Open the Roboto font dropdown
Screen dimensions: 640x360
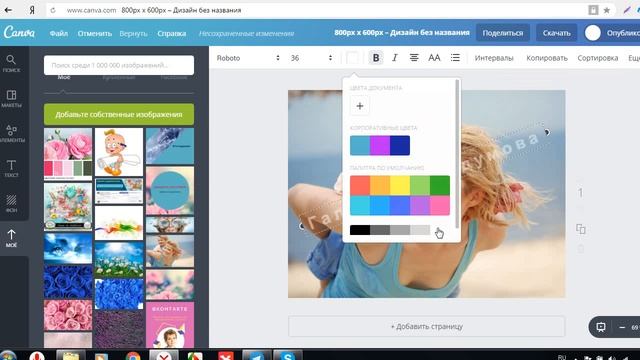pos(248,58)
